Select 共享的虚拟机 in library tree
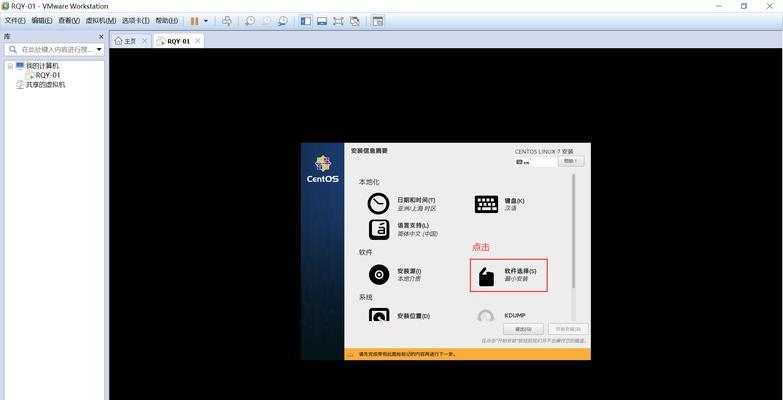The height and width of the screenshot is (400, 783). tap(45, 84)
